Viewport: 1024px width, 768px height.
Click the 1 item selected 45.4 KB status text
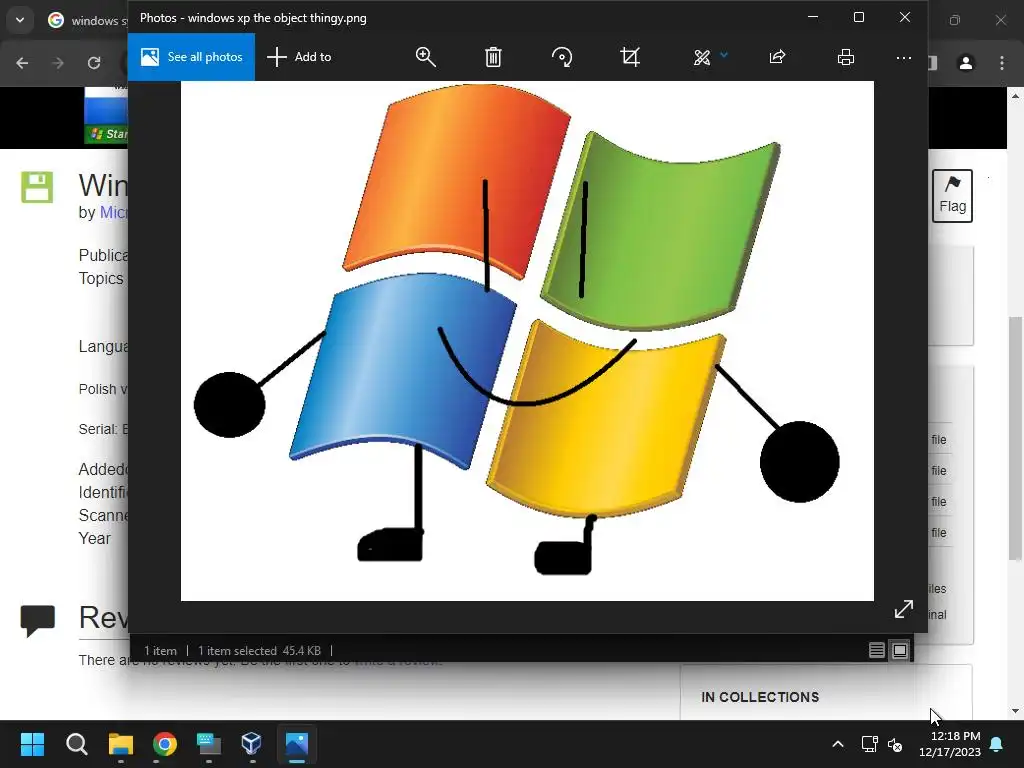tap(259, 650)
